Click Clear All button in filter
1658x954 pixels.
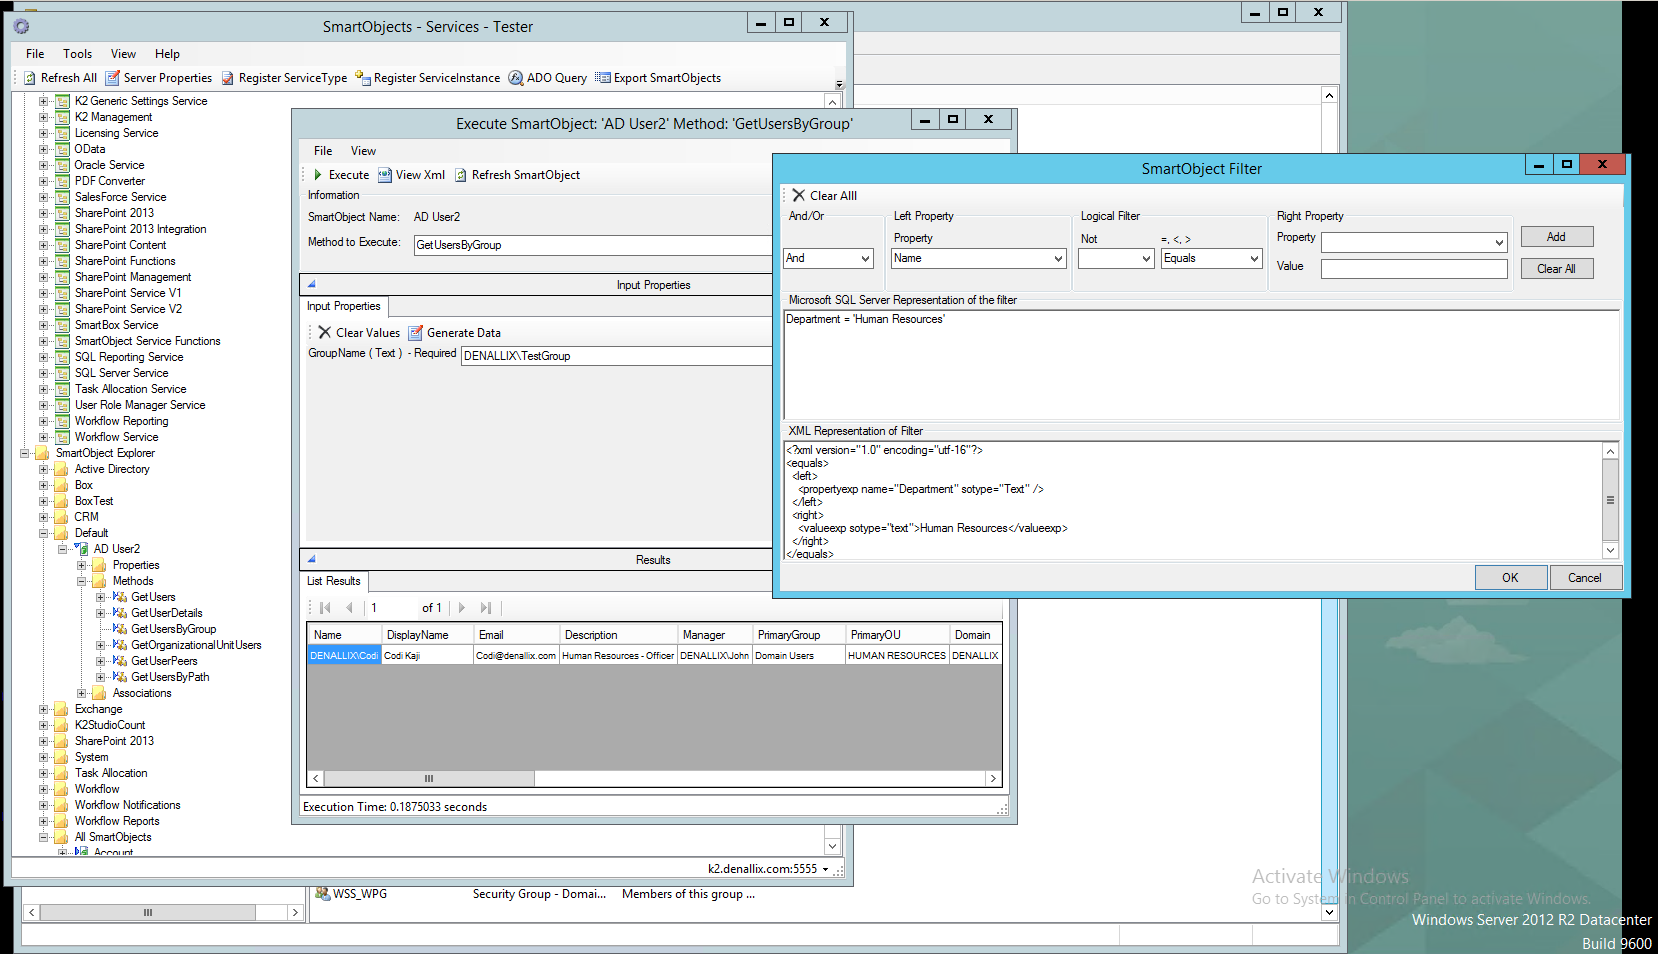point(1557,269)
